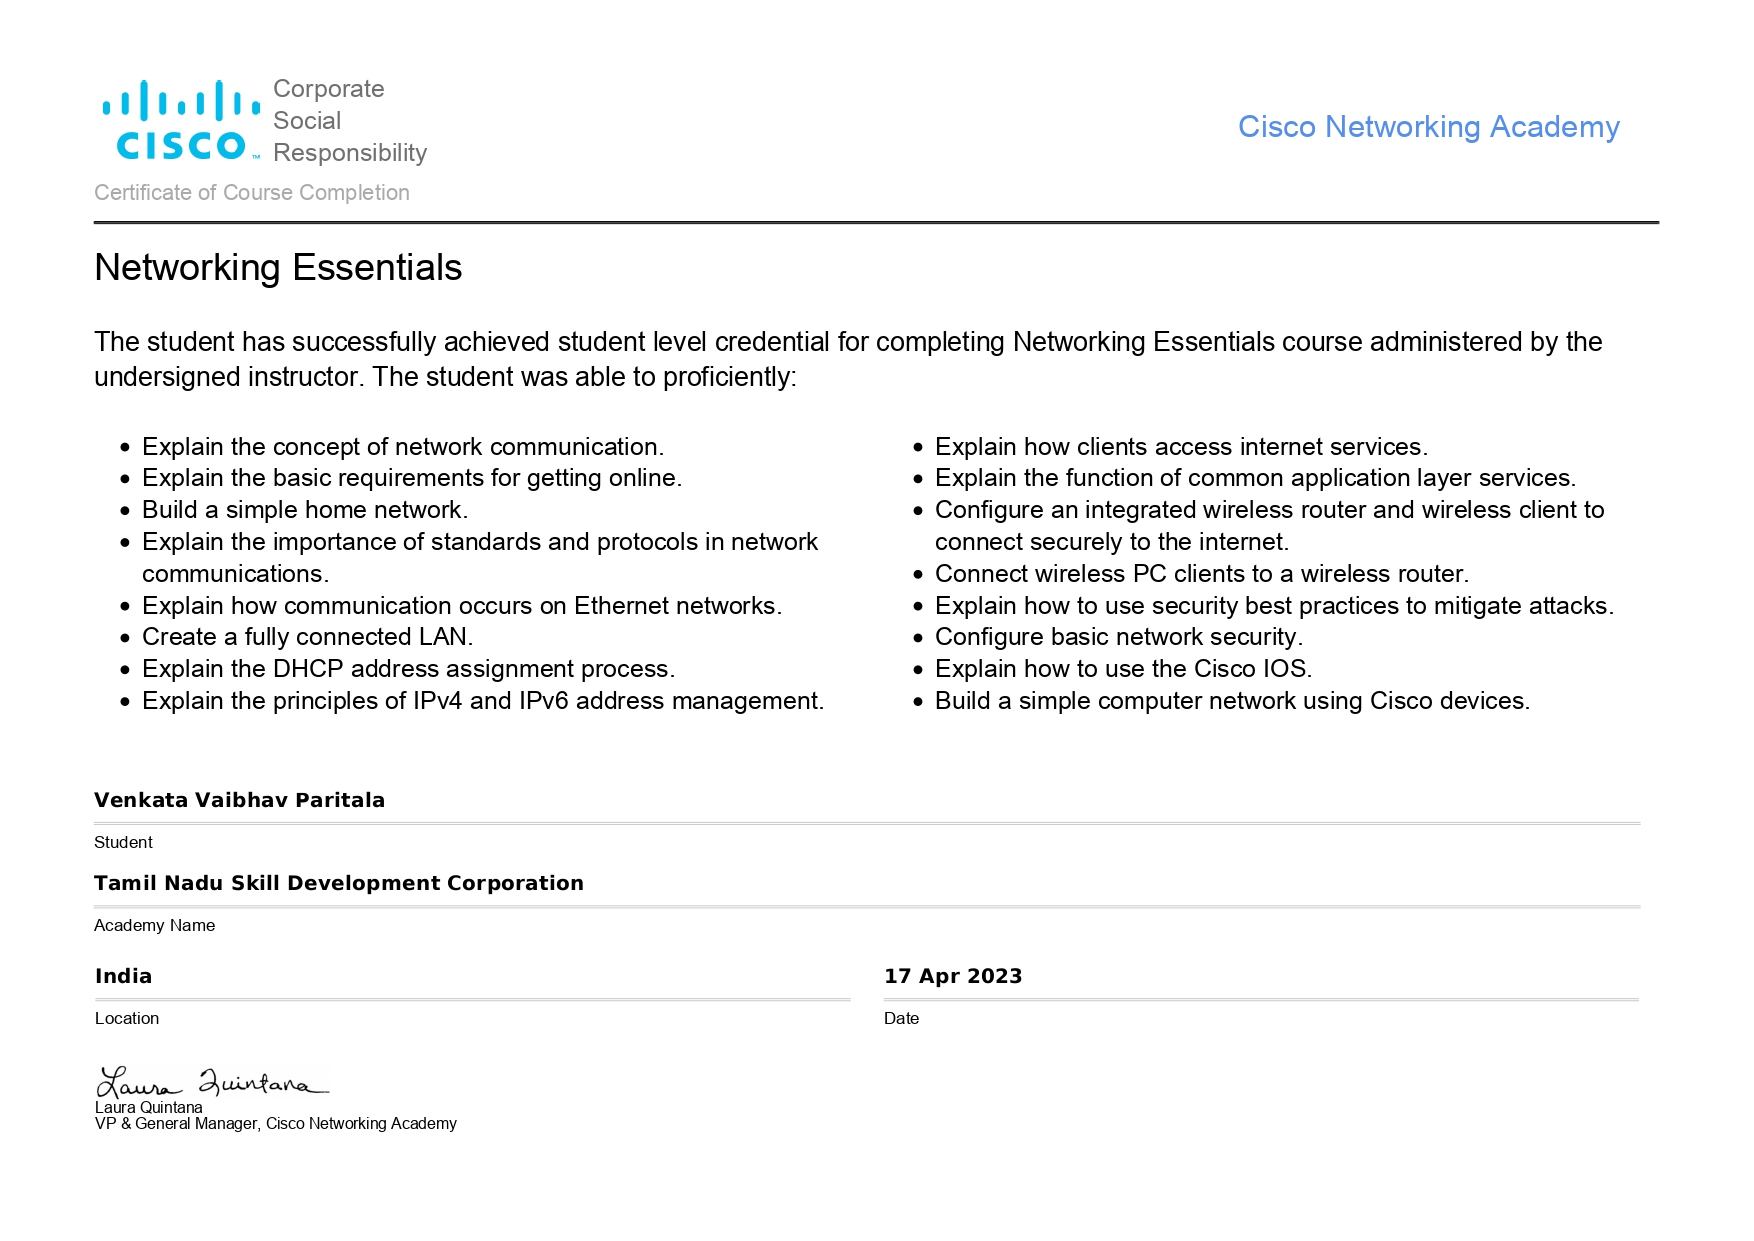Click the Laura Quintana handwritten signature
The height and width of the screenshot is (1241, 1754).
pos(211,1083)
